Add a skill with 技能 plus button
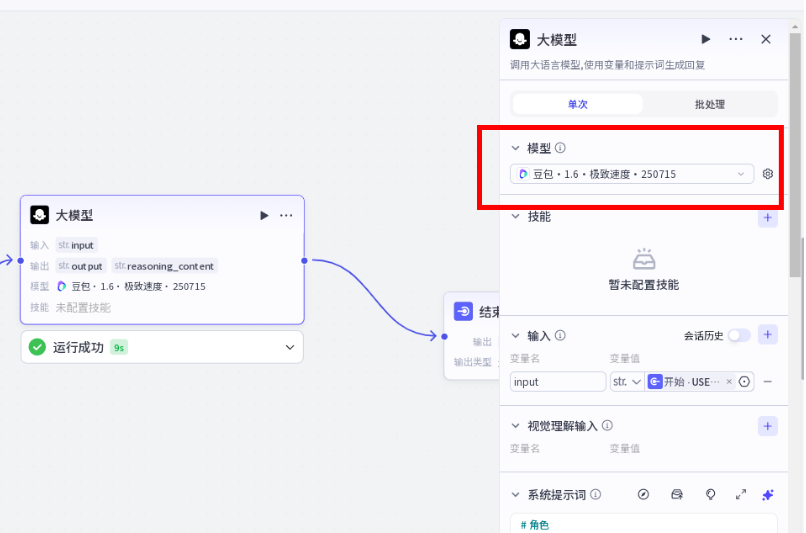Screen dimensions: 806x533 point(767,217)
